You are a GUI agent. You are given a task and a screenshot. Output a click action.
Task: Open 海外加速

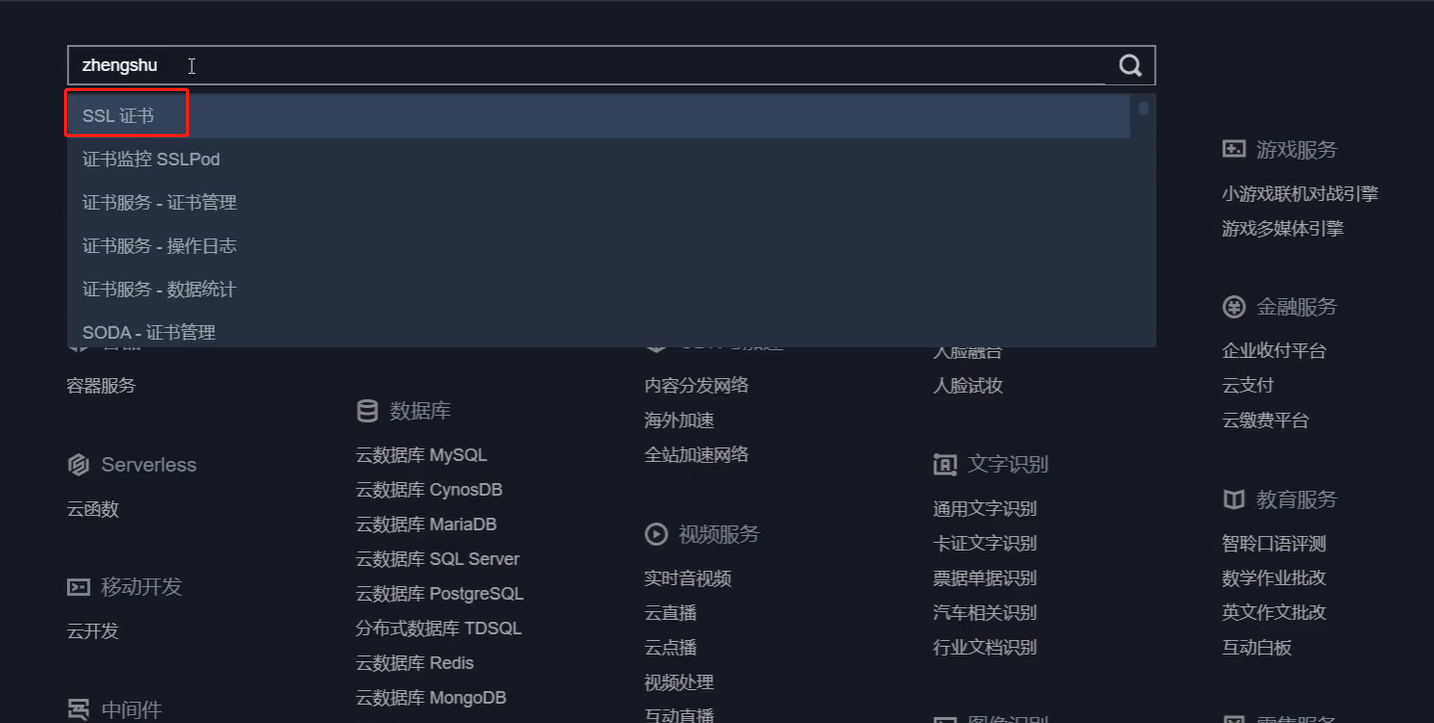(x=679, y=421)
